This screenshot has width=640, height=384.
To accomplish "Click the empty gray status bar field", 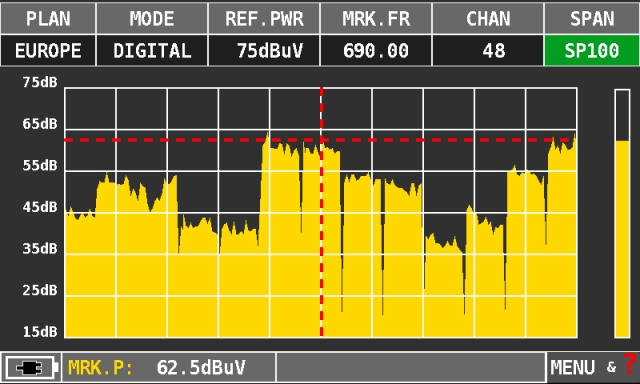I will point(411,368).
